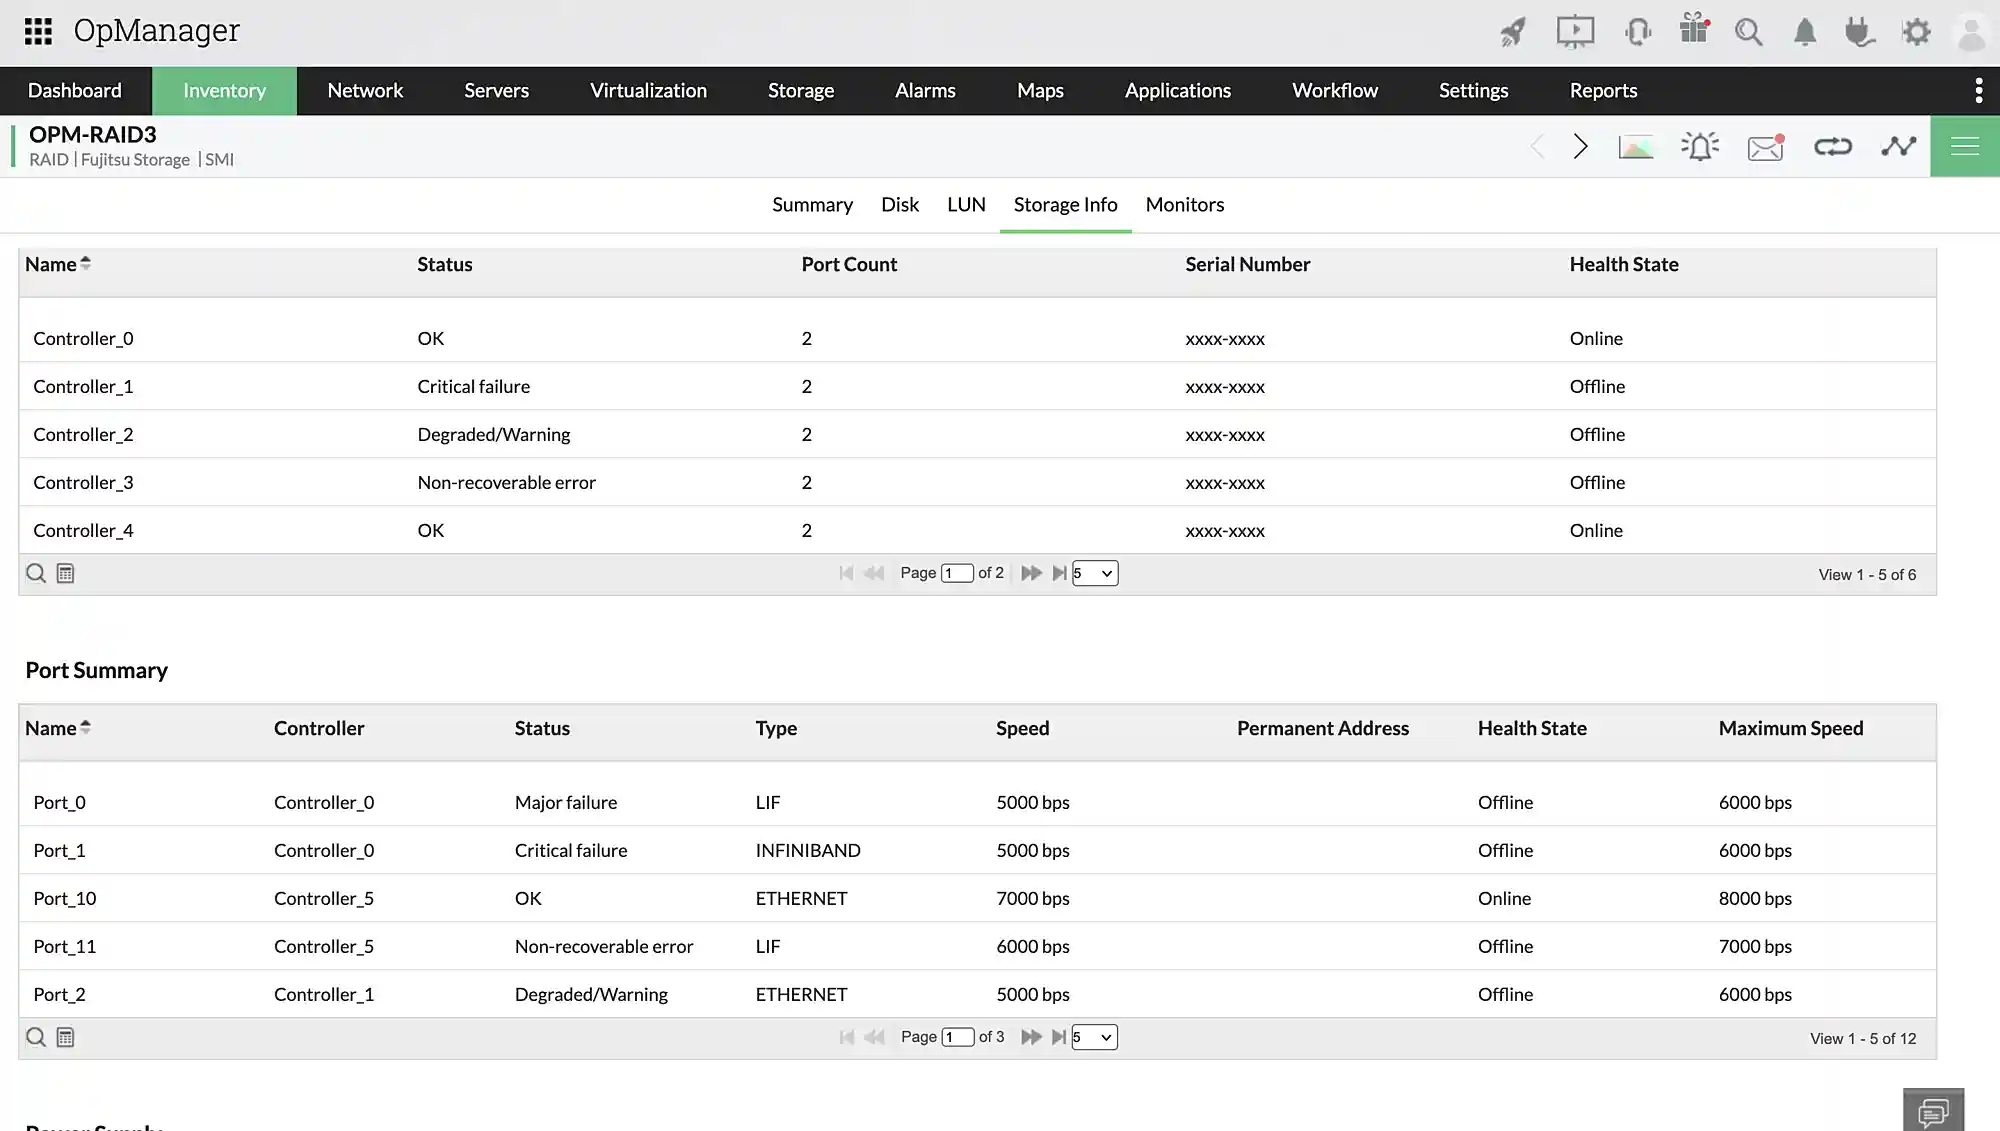
Task: Open the notifications bell icon
Action: coord(1805,32)
